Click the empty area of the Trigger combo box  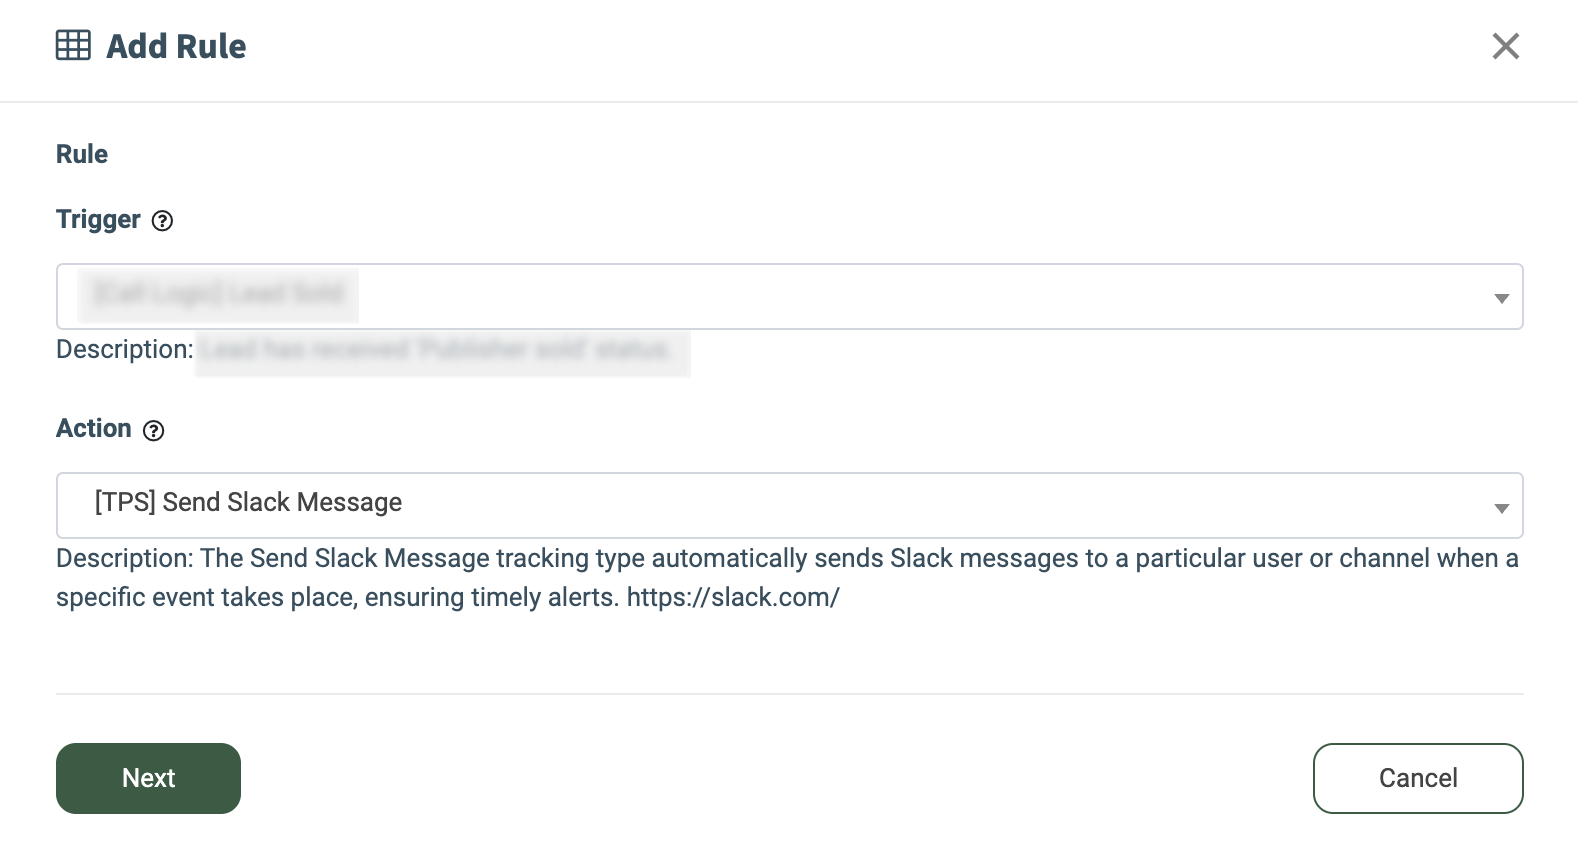click(x=900, y=296)
